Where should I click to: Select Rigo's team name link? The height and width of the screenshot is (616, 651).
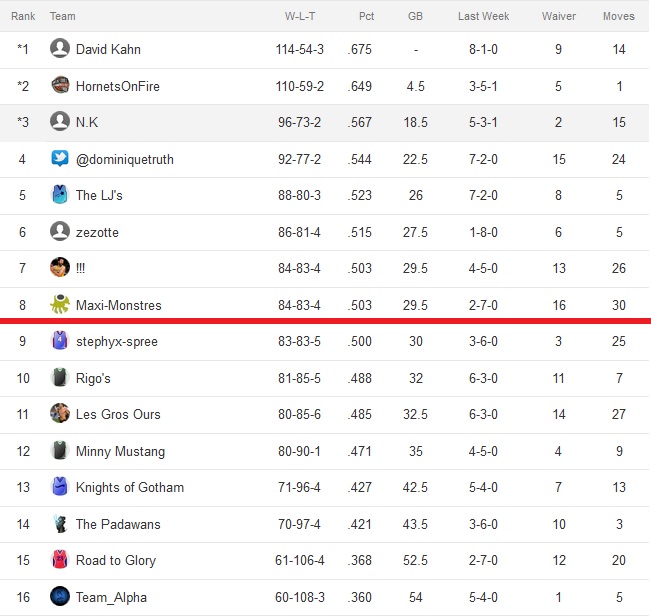coord(93,378)
